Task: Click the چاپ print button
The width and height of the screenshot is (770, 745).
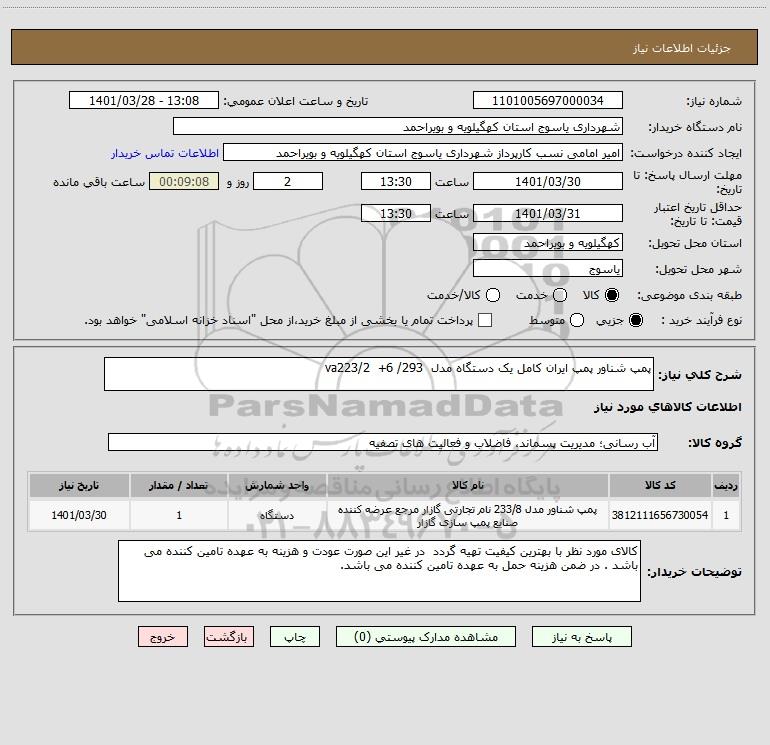Action: pos(295,636)
